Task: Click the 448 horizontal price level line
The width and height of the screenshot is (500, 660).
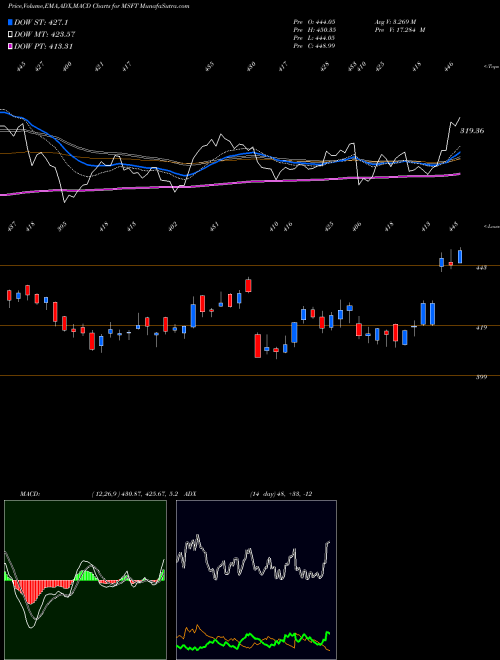Action: (250, 266)
